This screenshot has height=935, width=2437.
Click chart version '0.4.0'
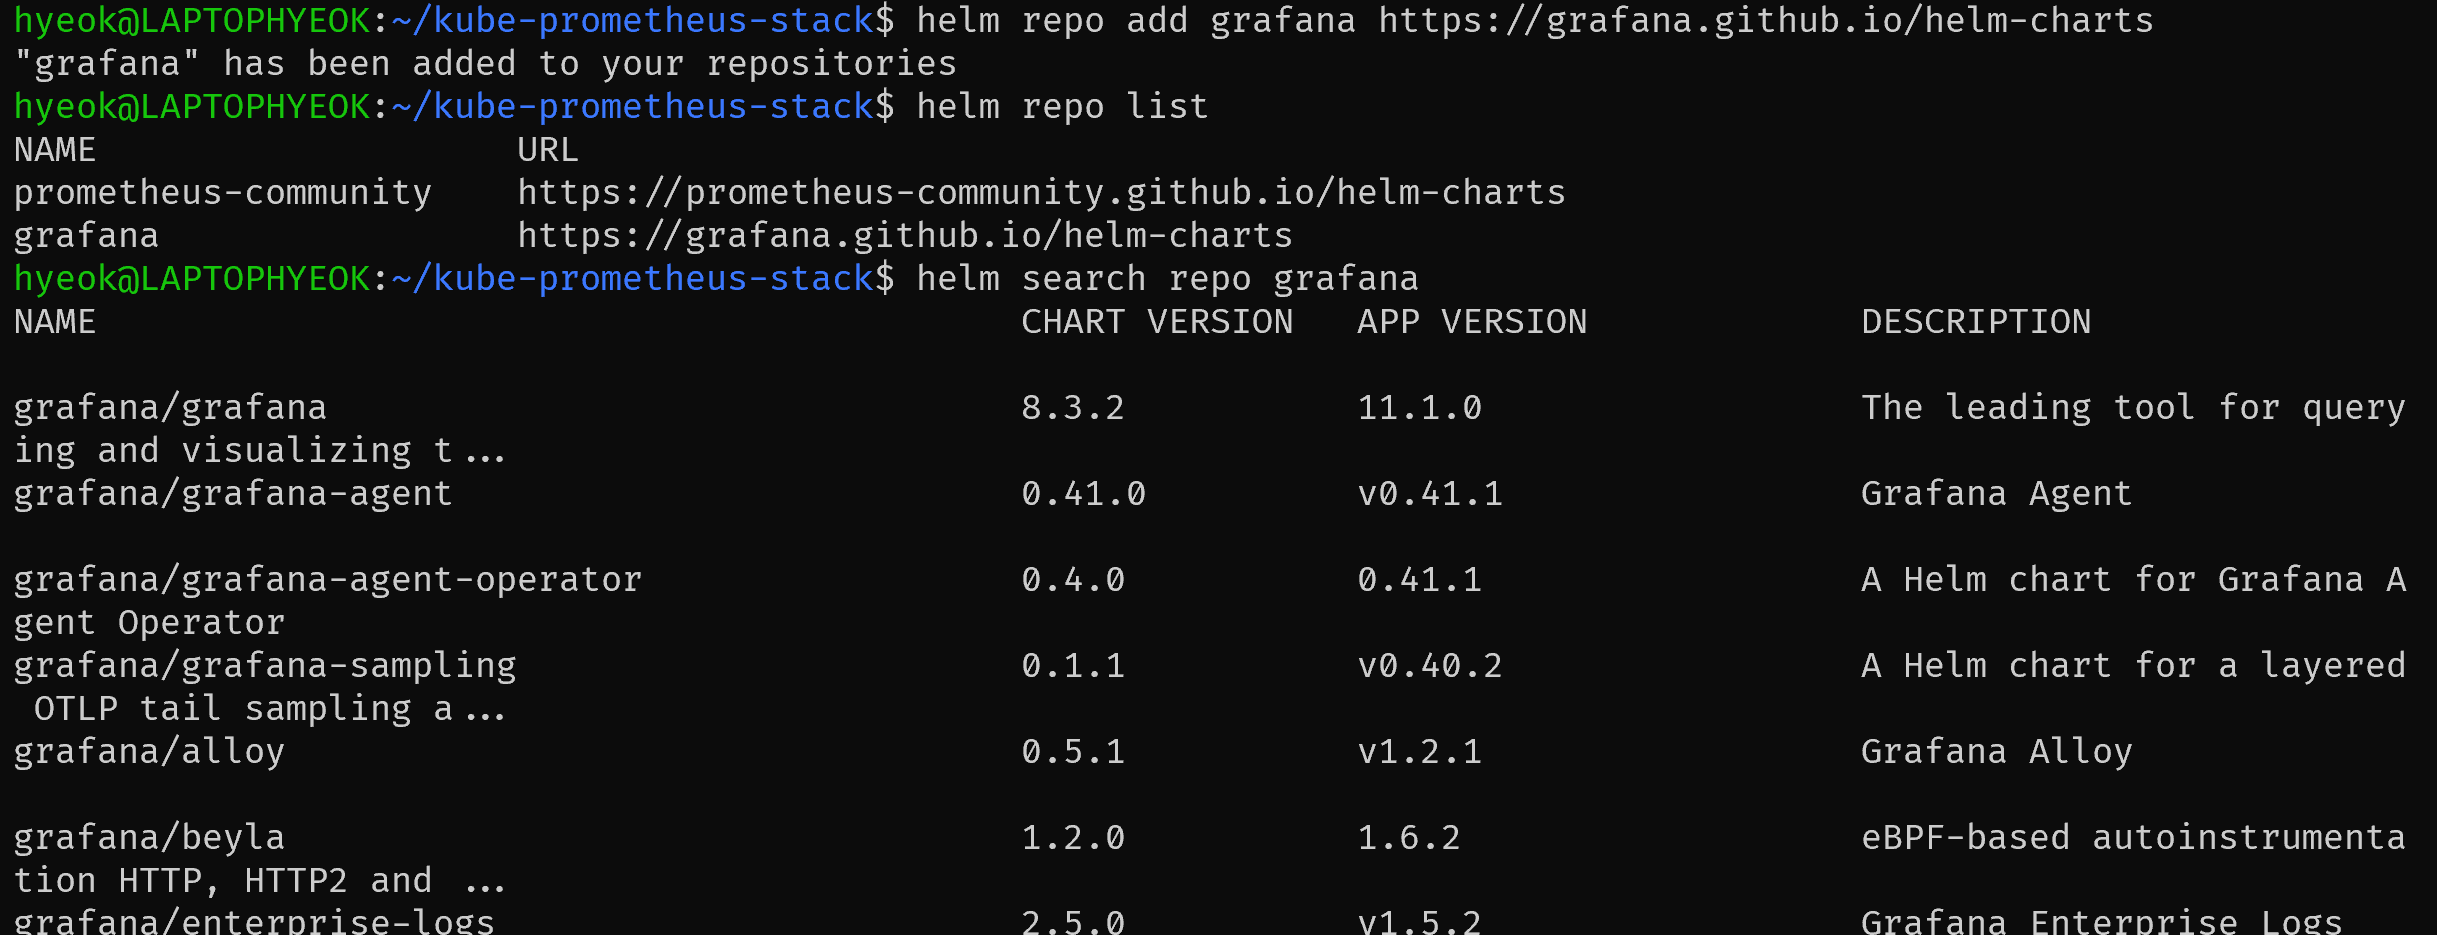(x=1073, y=580)
